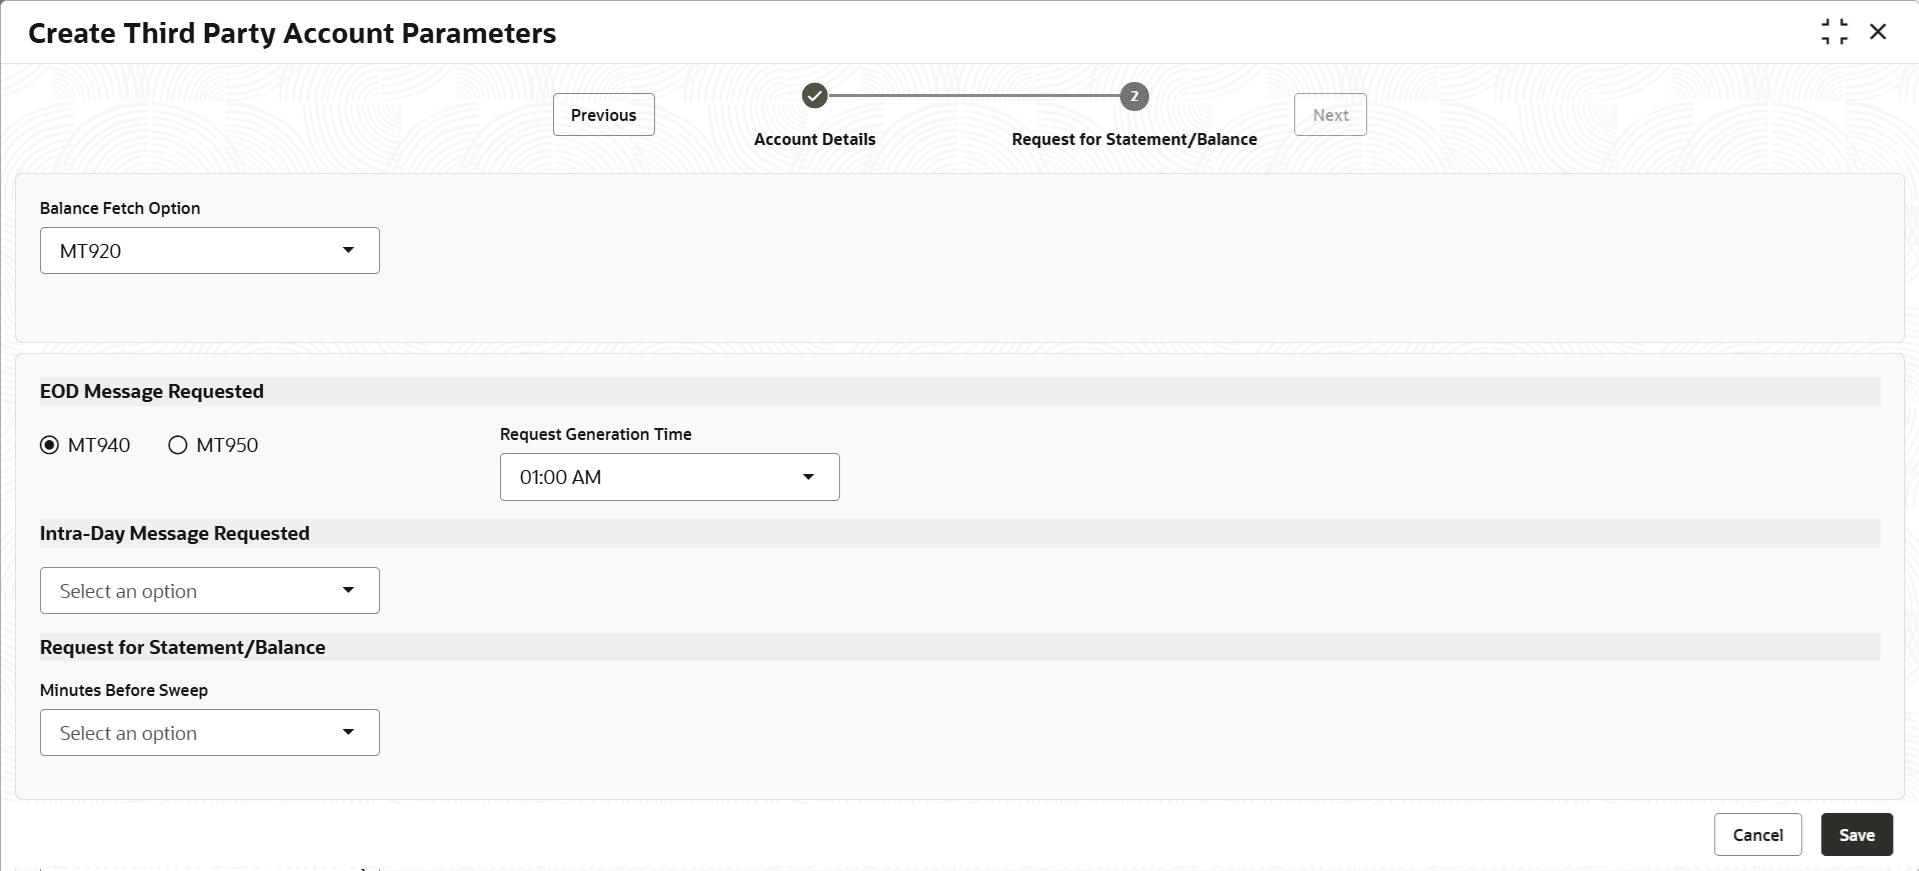Click the Previous button
This screenshot has width=1919, height=871.
603,115
